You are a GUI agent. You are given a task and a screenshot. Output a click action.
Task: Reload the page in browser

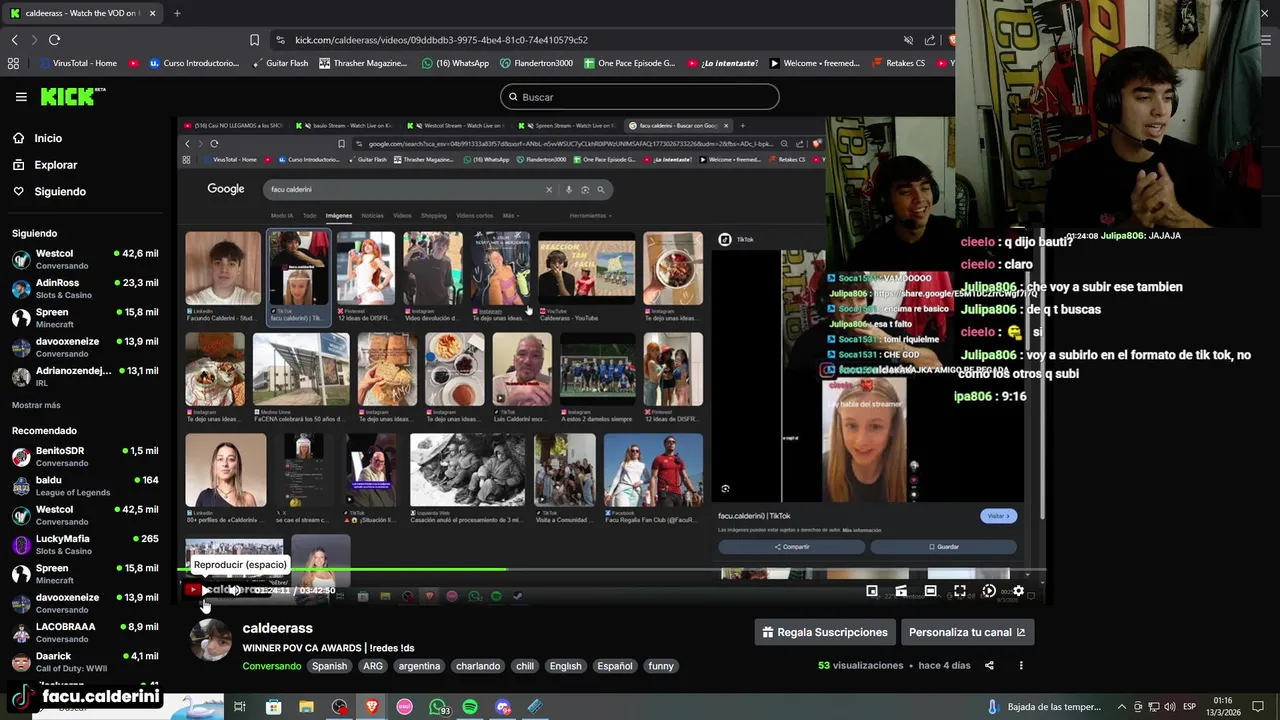click(54, 40)
